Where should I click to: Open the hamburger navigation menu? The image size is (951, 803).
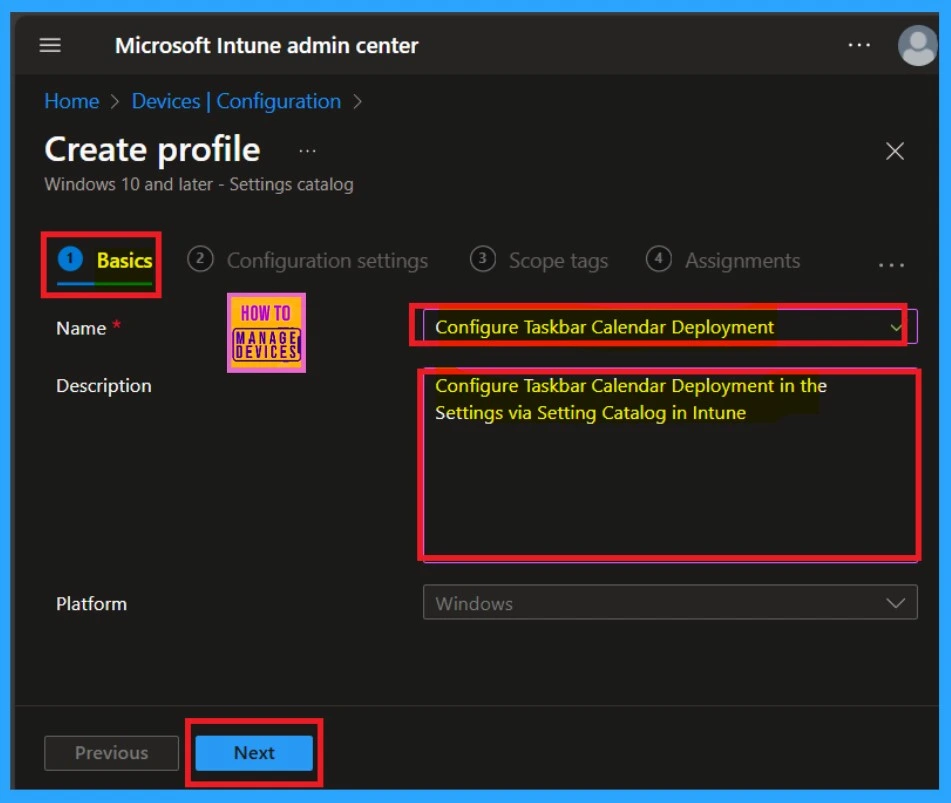(50, 45)
